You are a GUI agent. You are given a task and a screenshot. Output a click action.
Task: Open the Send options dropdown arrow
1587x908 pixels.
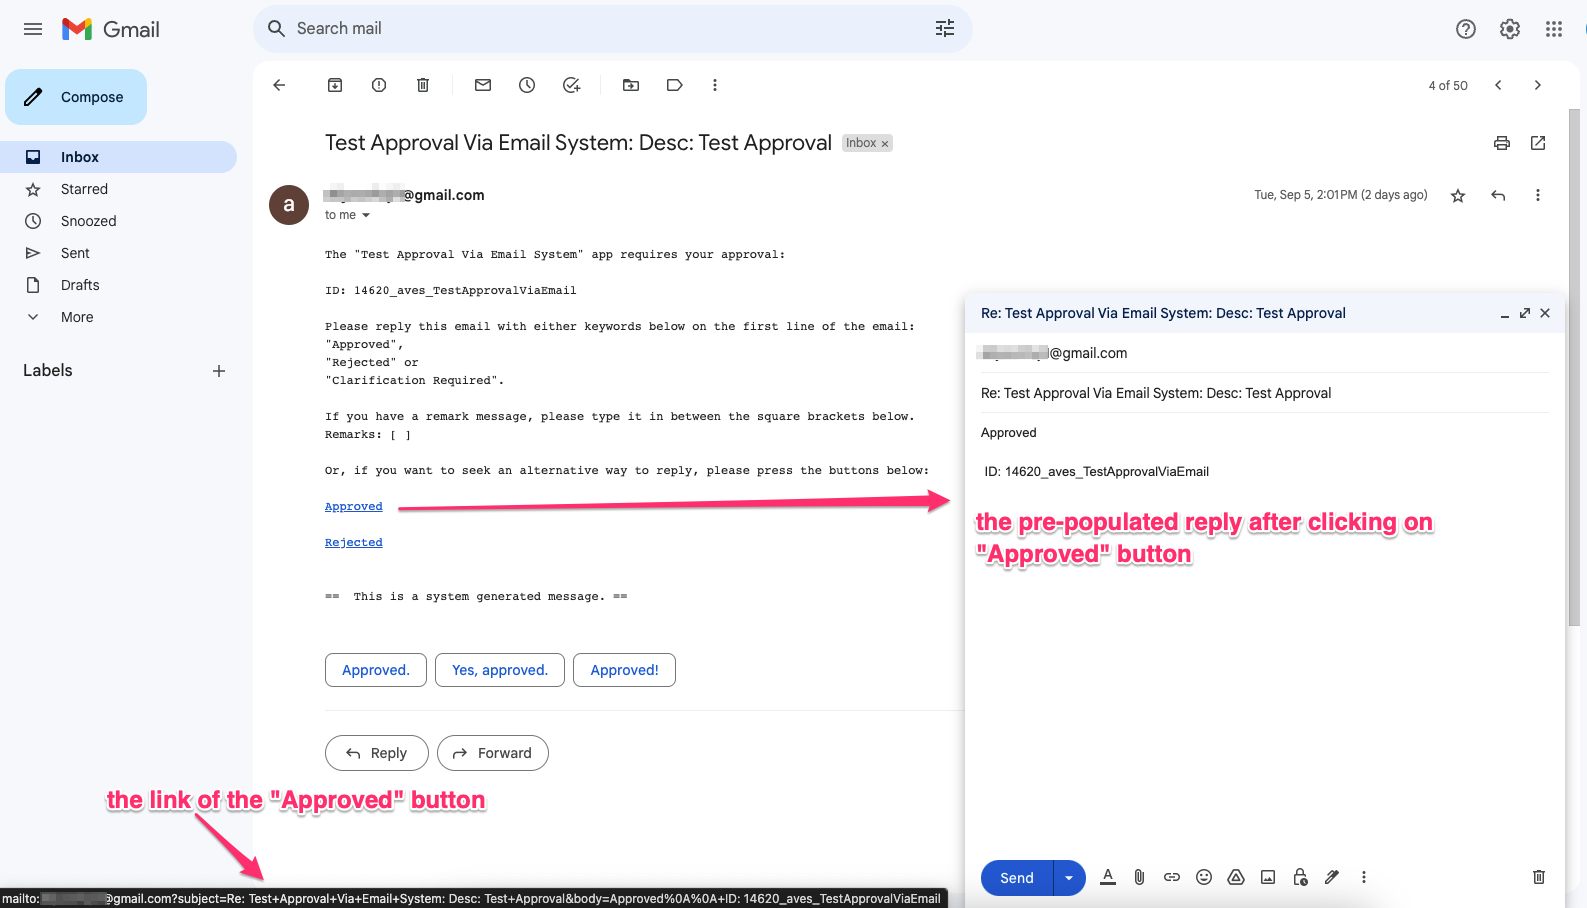[x=1069, y=878]
